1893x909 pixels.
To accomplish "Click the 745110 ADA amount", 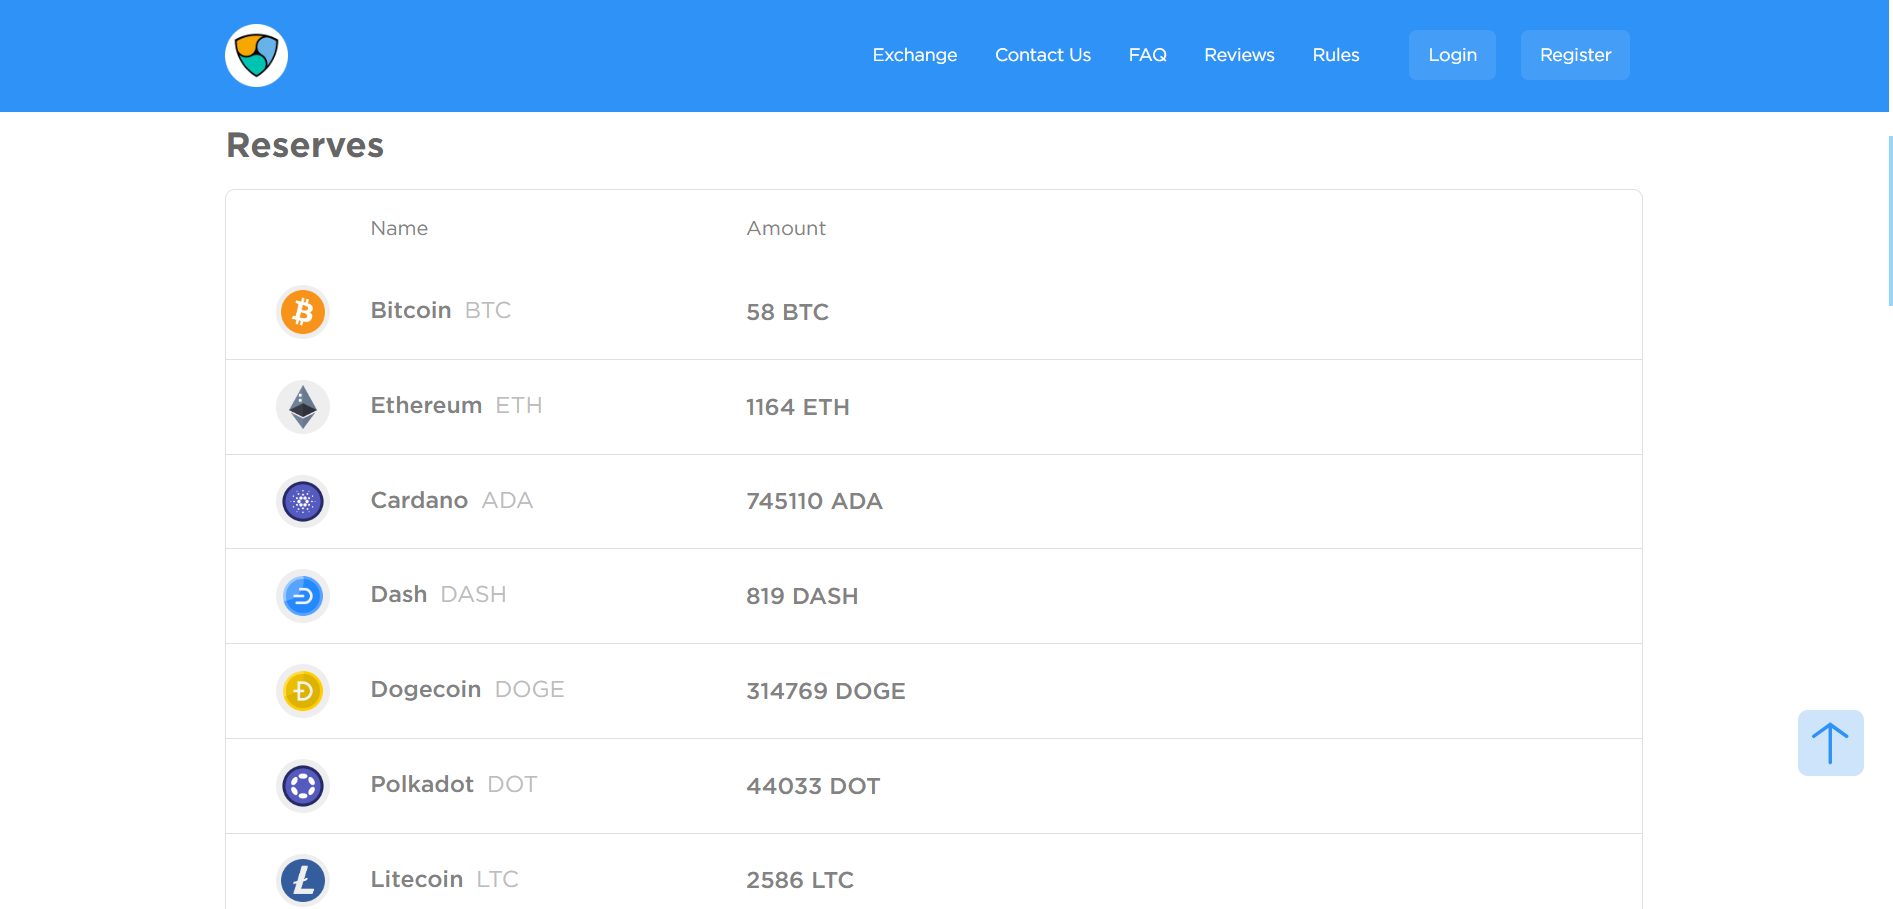I will [814, 501].
